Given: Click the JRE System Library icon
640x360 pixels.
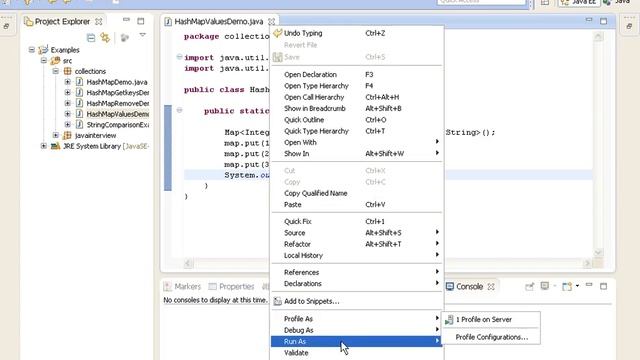Looking at the screenshot, I should click(x=55, y=146).
